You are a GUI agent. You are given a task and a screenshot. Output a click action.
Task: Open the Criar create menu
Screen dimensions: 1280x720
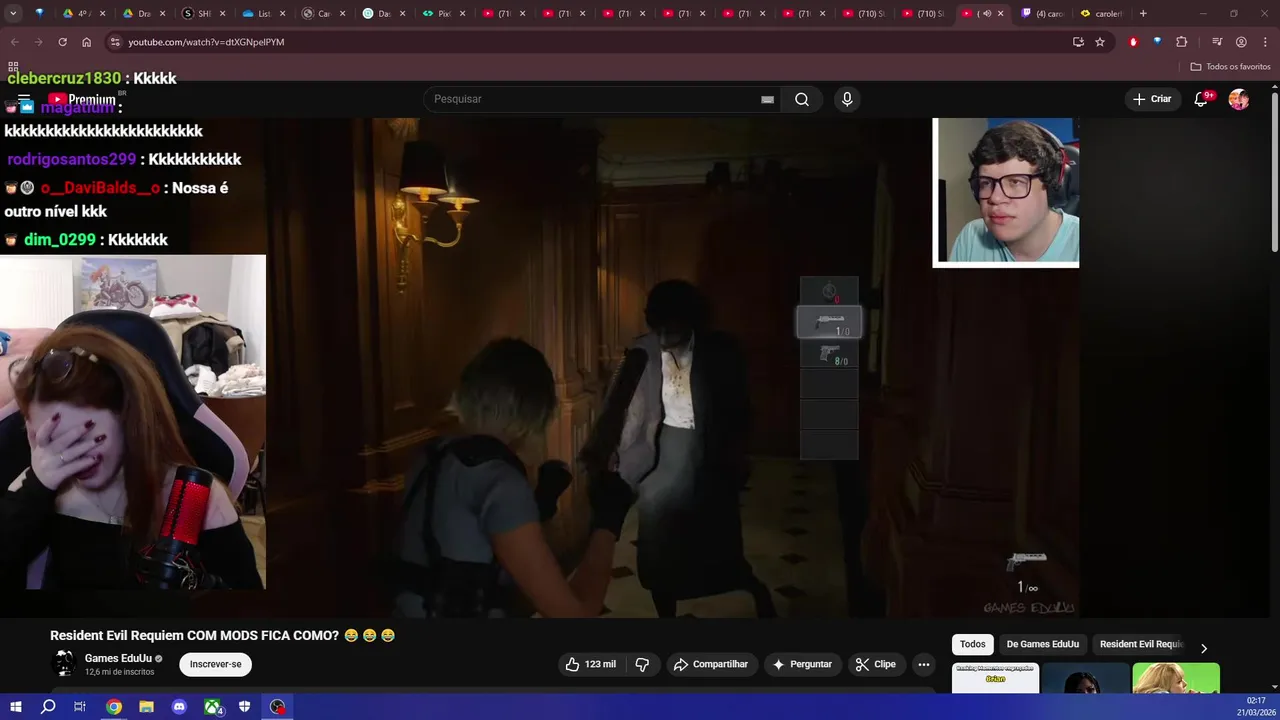click(1152, 99)
